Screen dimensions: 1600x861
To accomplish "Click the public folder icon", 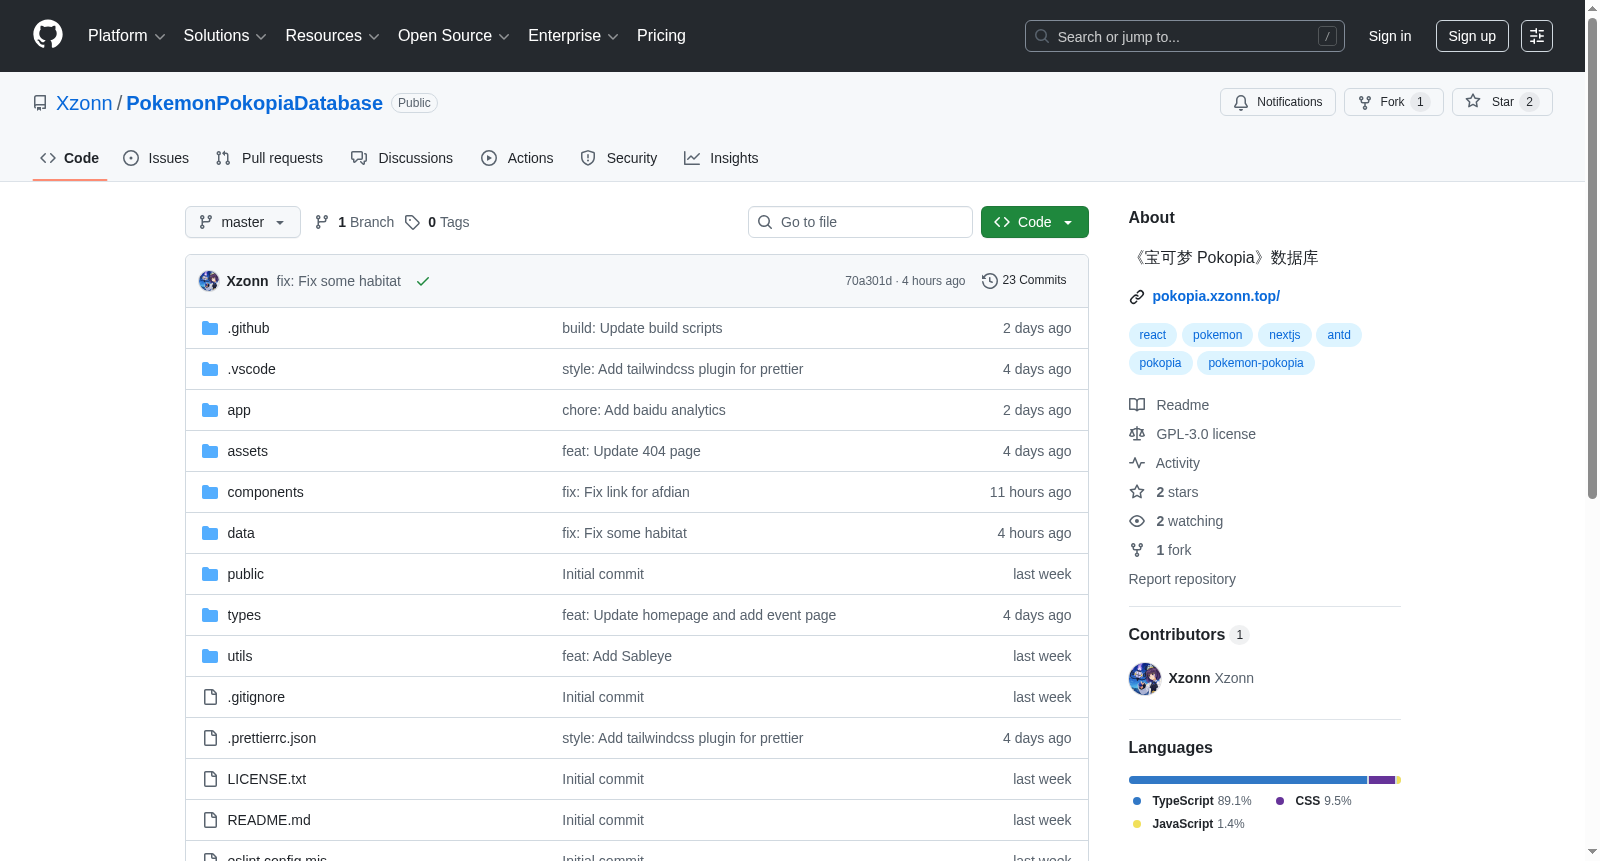I will pos(210,574).
